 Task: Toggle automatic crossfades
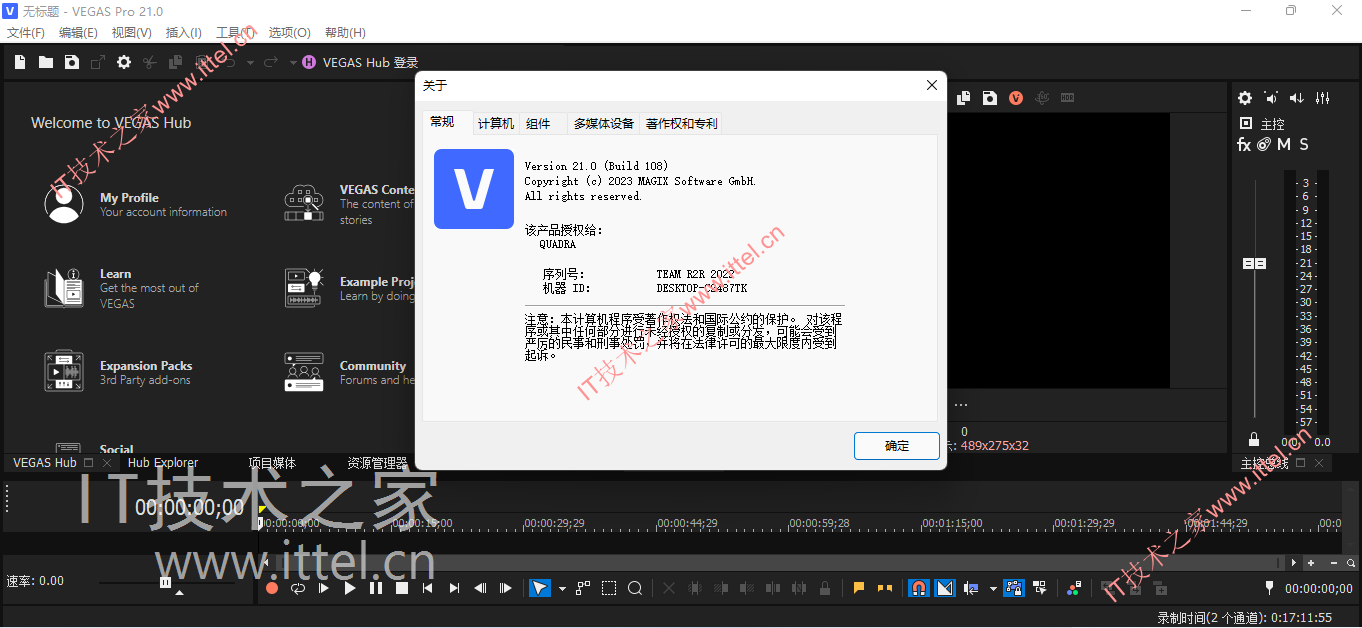tap(945, 588)
